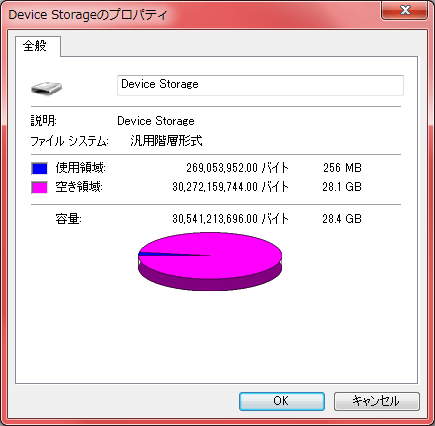Viewport: 435px width, 426px height.
Task: Click the magenta free space color swatch
Action: click(x=39, y=187)
